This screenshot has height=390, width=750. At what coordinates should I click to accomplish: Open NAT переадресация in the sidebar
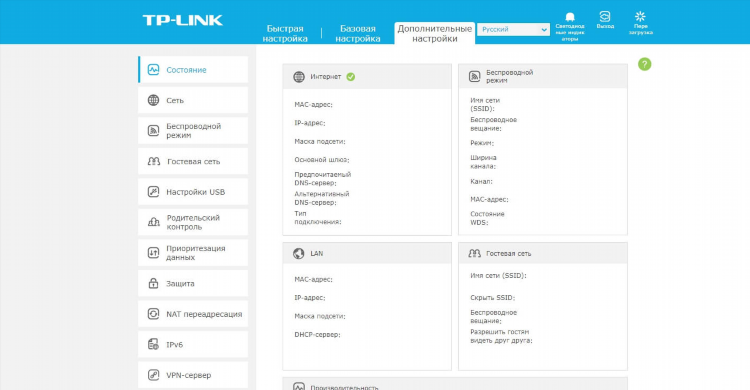pyautogui.click(x=193, y=314)
